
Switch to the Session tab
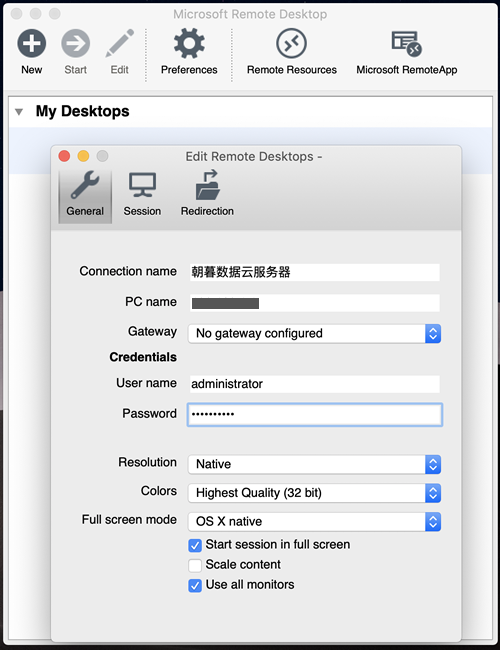[x=142, y=194]
